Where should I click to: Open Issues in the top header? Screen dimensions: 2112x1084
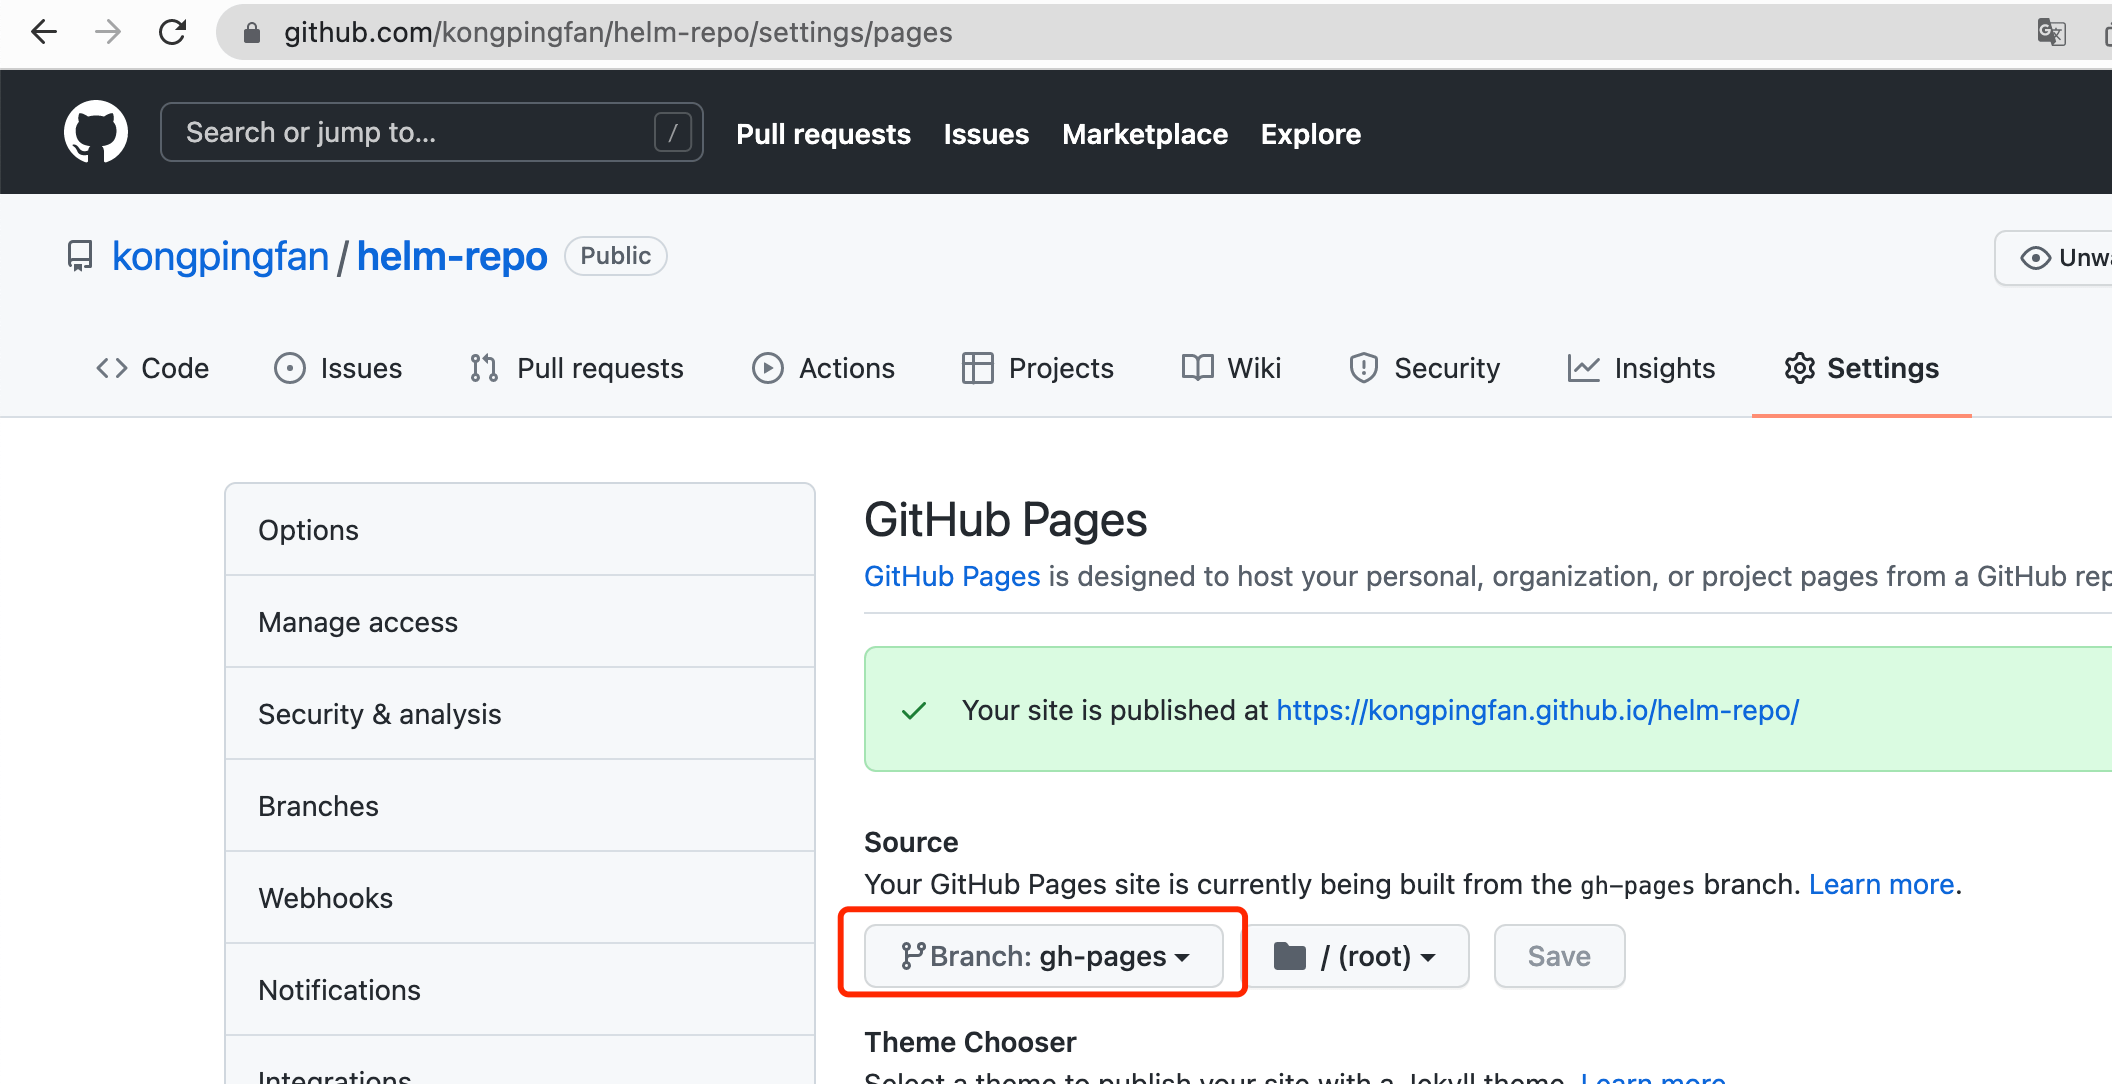[x=986, y=134]
